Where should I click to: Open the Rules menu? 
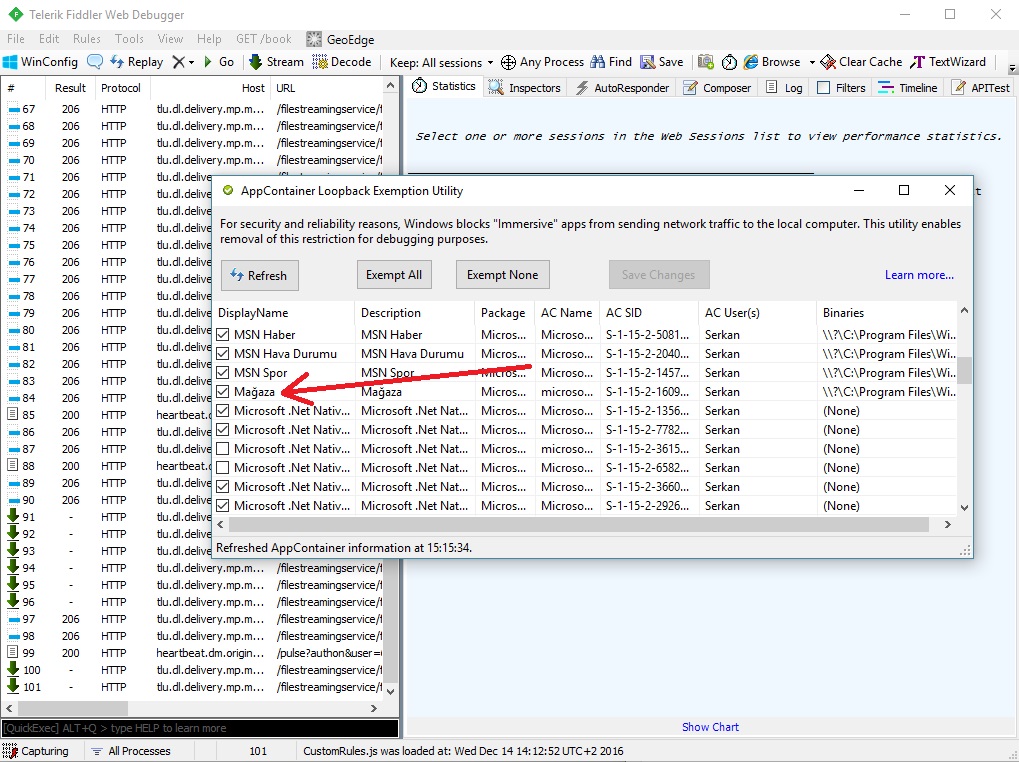pos(87,39)
